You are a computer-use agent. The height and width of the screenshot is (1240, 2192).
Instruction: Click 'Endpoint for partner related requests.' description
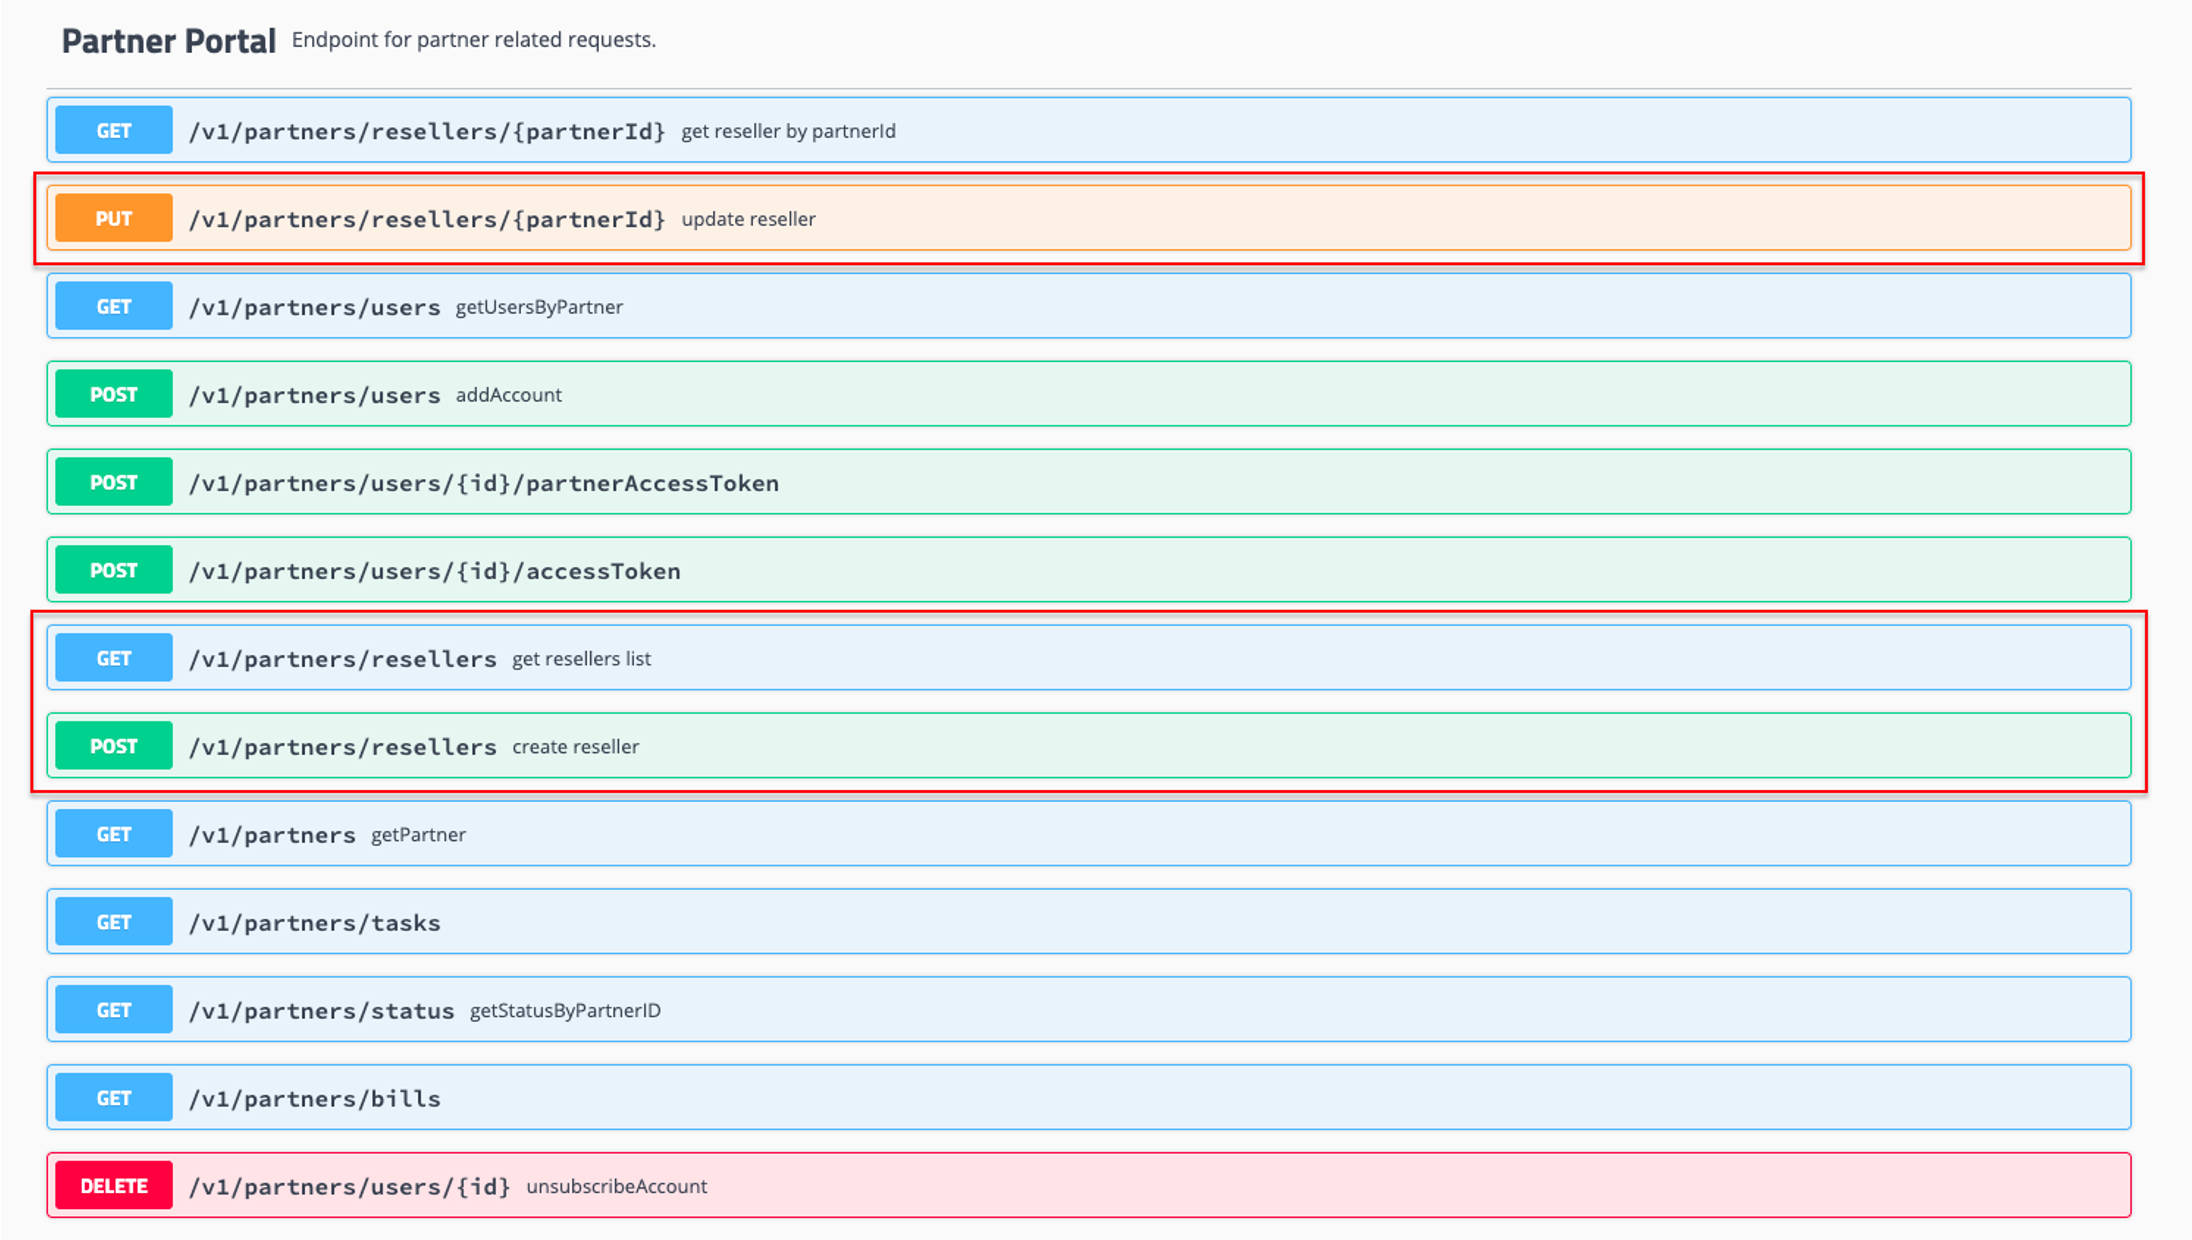(474, 40)
